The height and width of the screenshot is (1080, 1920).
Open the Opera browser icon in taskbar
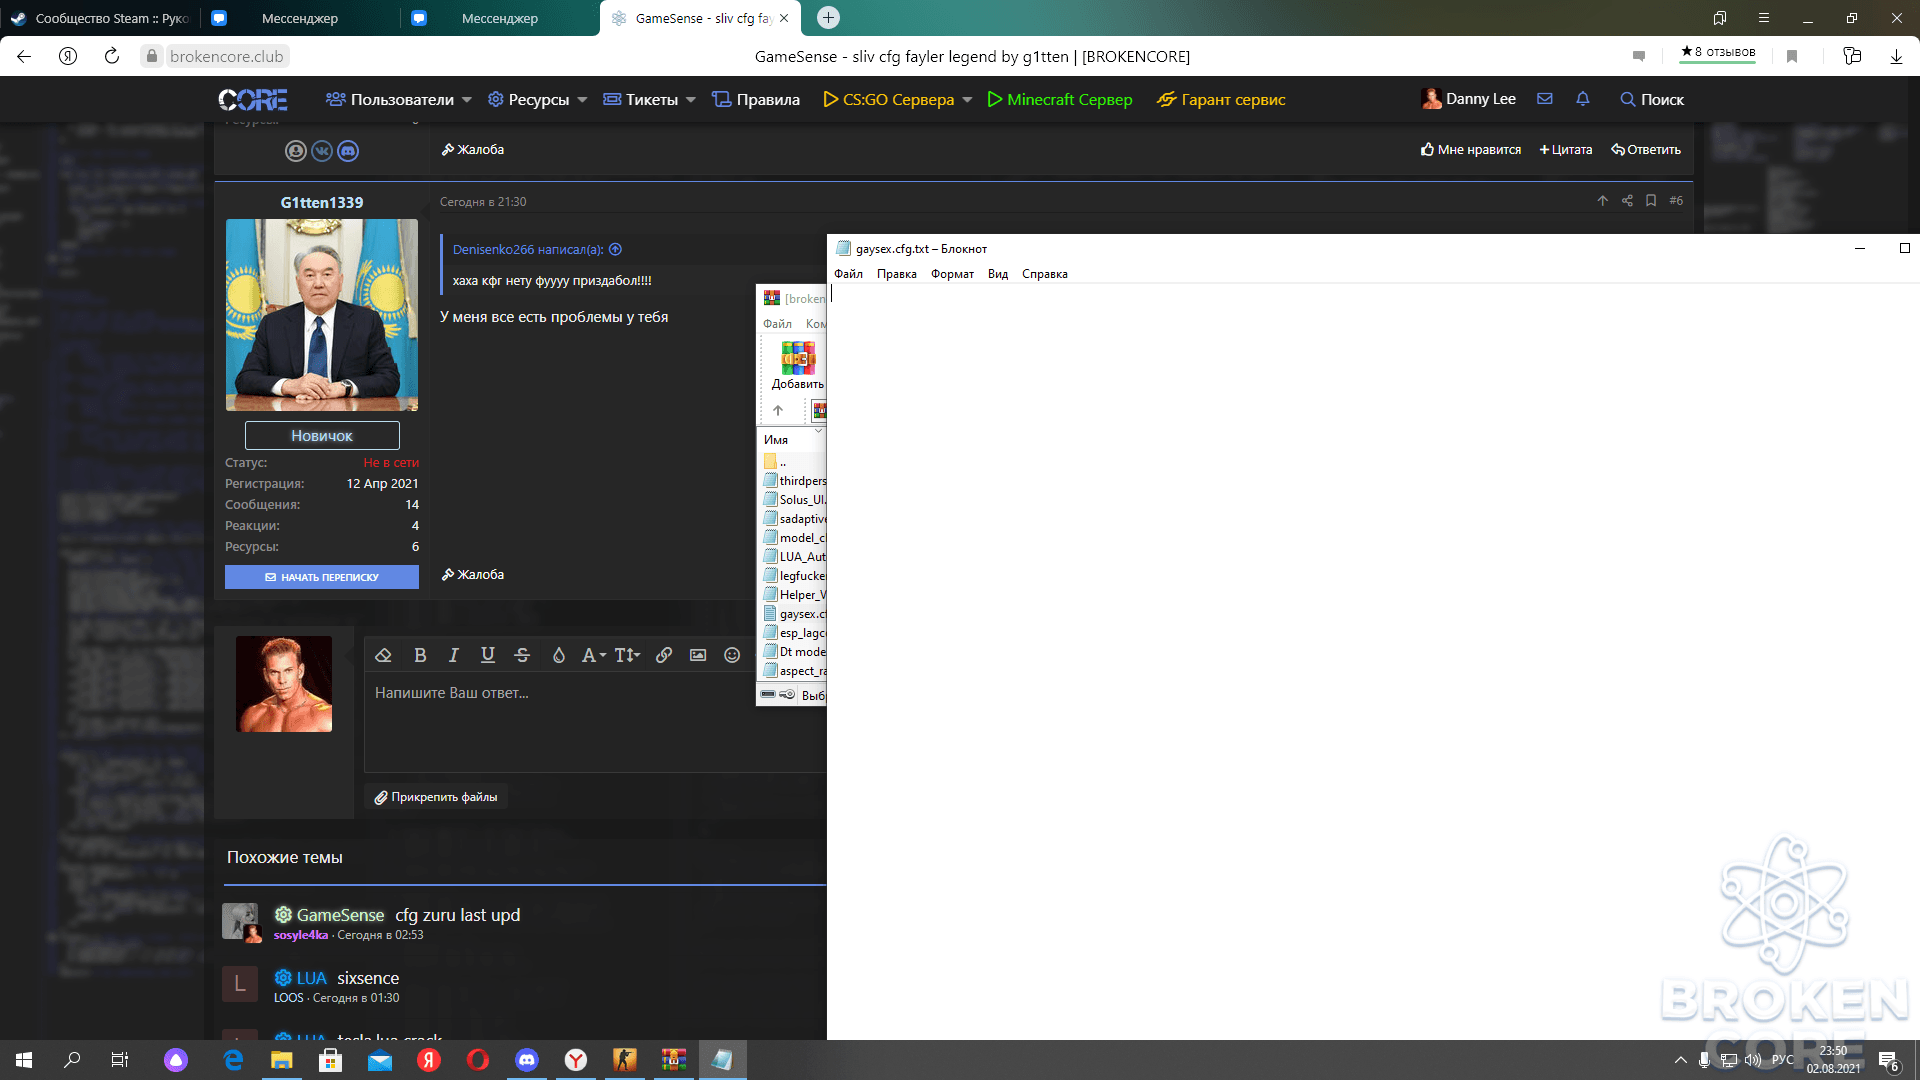pyautogui.click(x=478, y=1060)
